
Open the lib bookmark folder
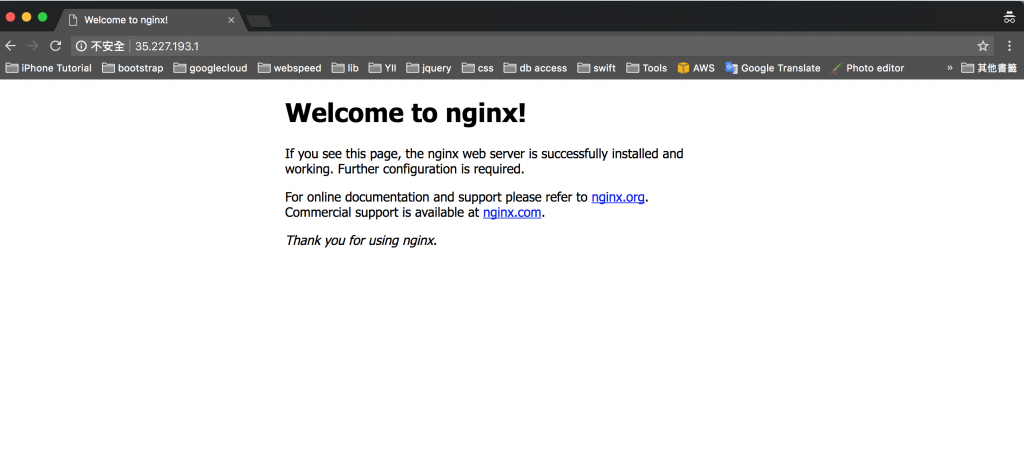pyautogui.click(x=345, y=68)
